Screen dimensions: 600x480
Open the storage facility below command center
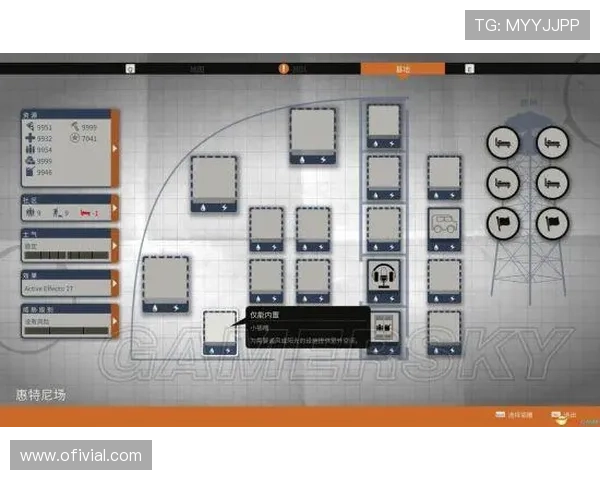coord(383,330)
